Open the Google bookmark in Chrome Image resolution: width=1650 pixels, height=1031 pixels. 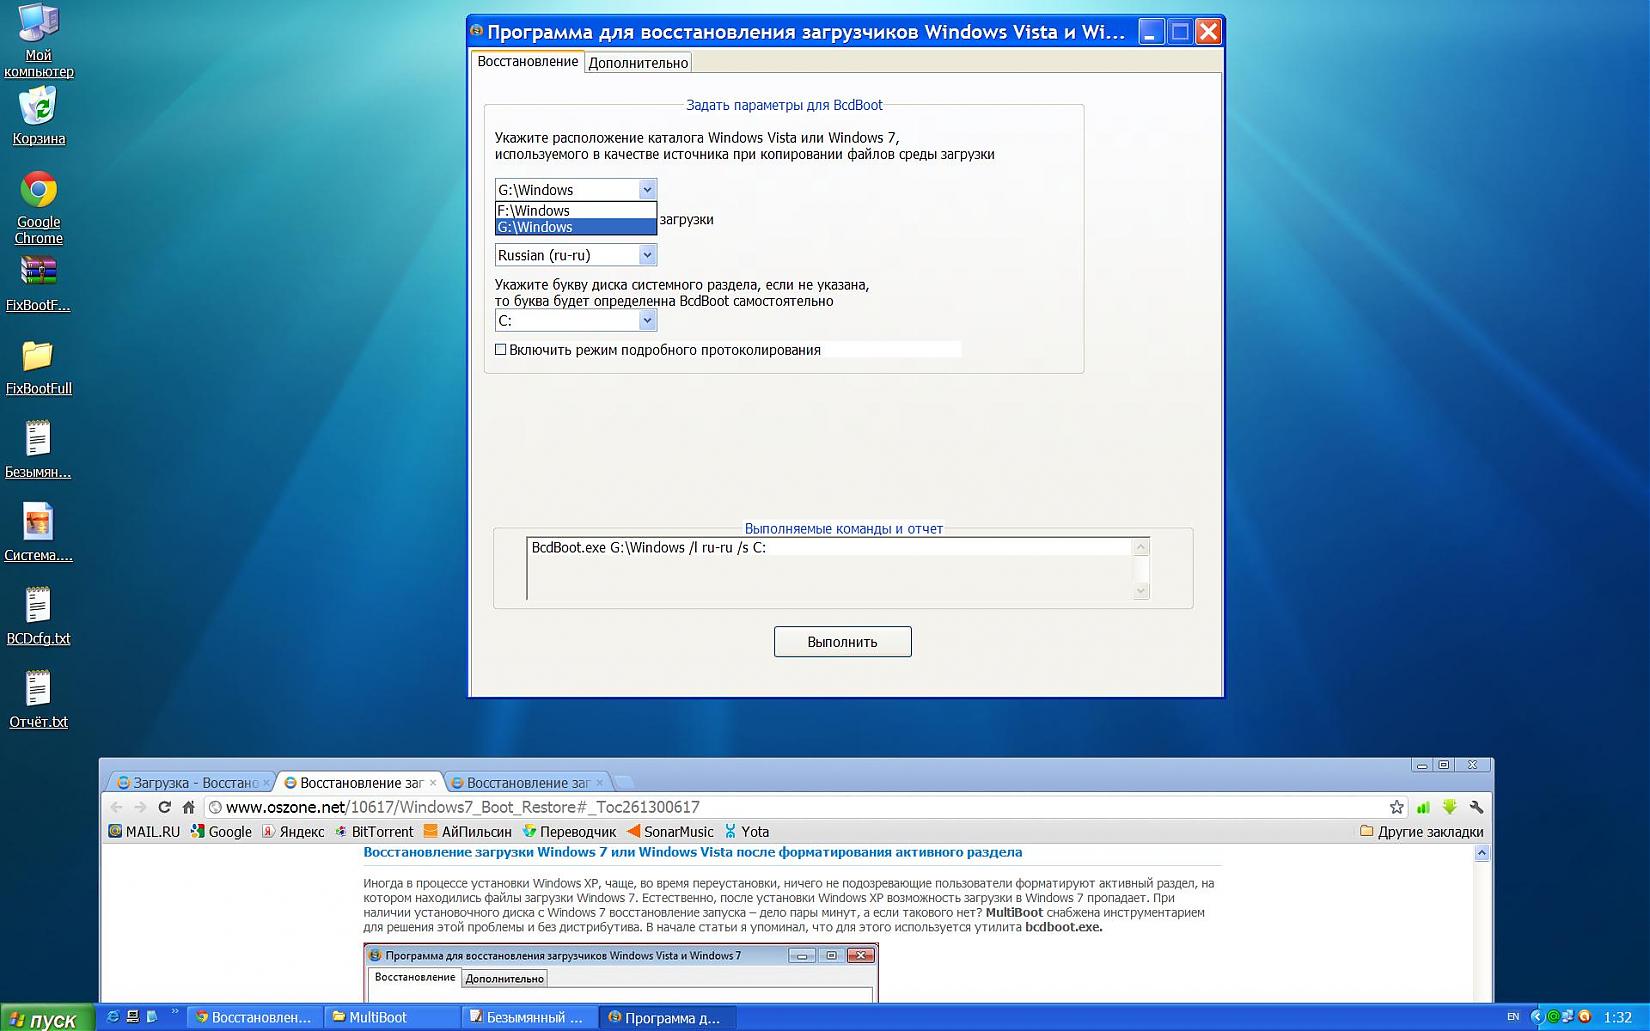[221, 831]
